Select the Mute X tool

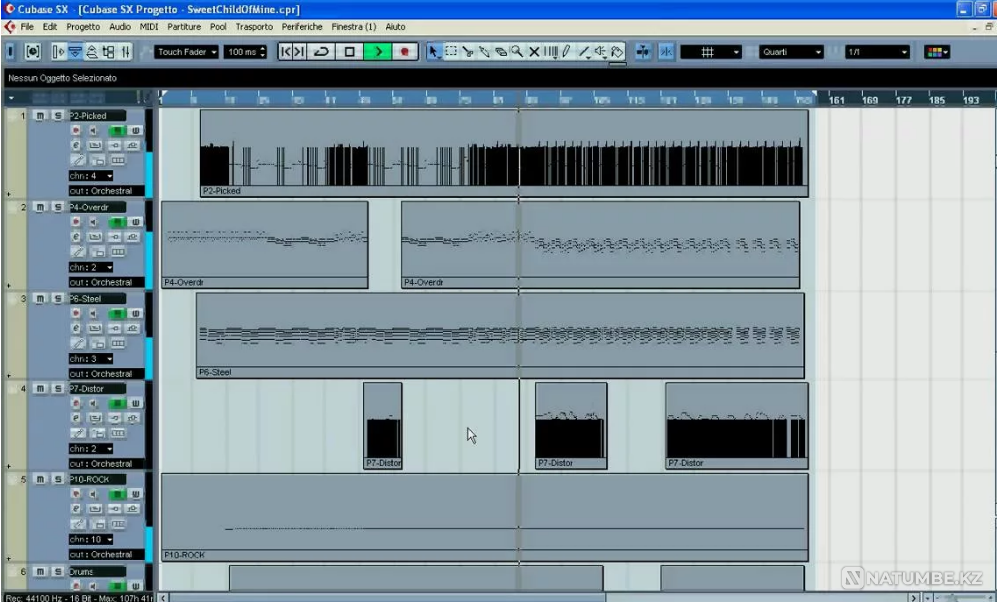click(x=533, y=52)
